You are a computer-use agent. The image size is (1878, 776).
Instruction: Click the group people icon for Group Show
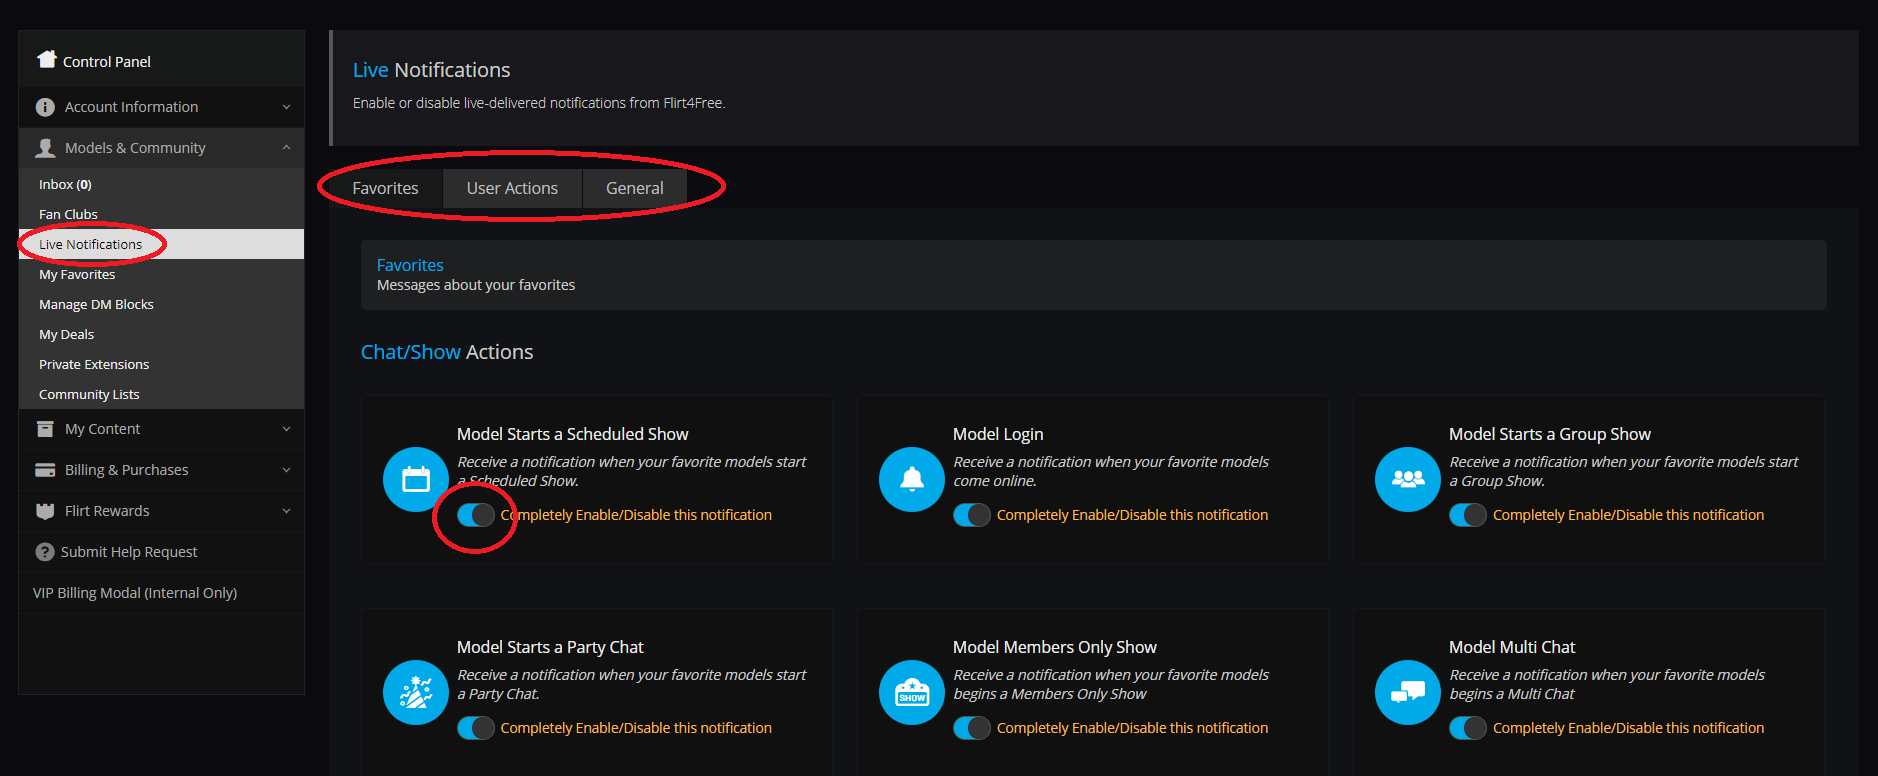(x=1407, y=480)
